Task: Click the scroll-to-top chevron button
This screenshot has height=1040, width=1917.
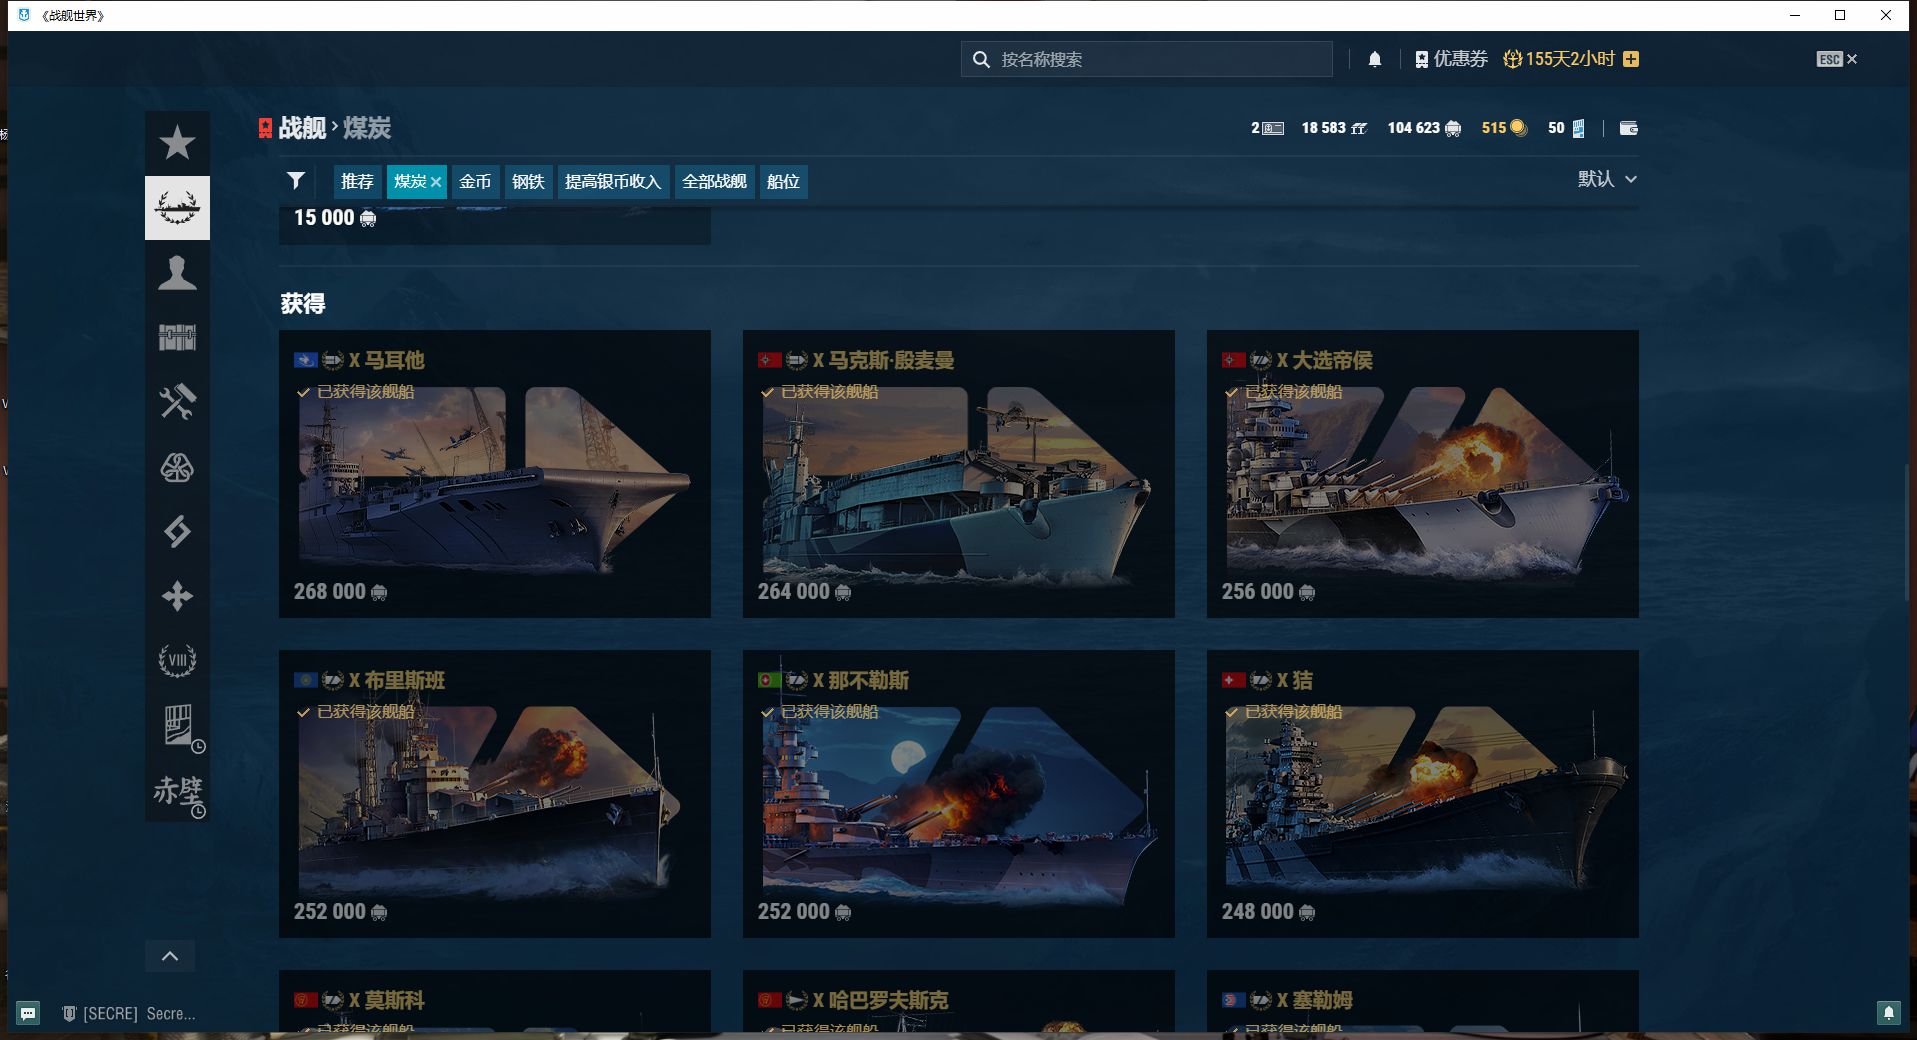Action: tap(170, 956)
